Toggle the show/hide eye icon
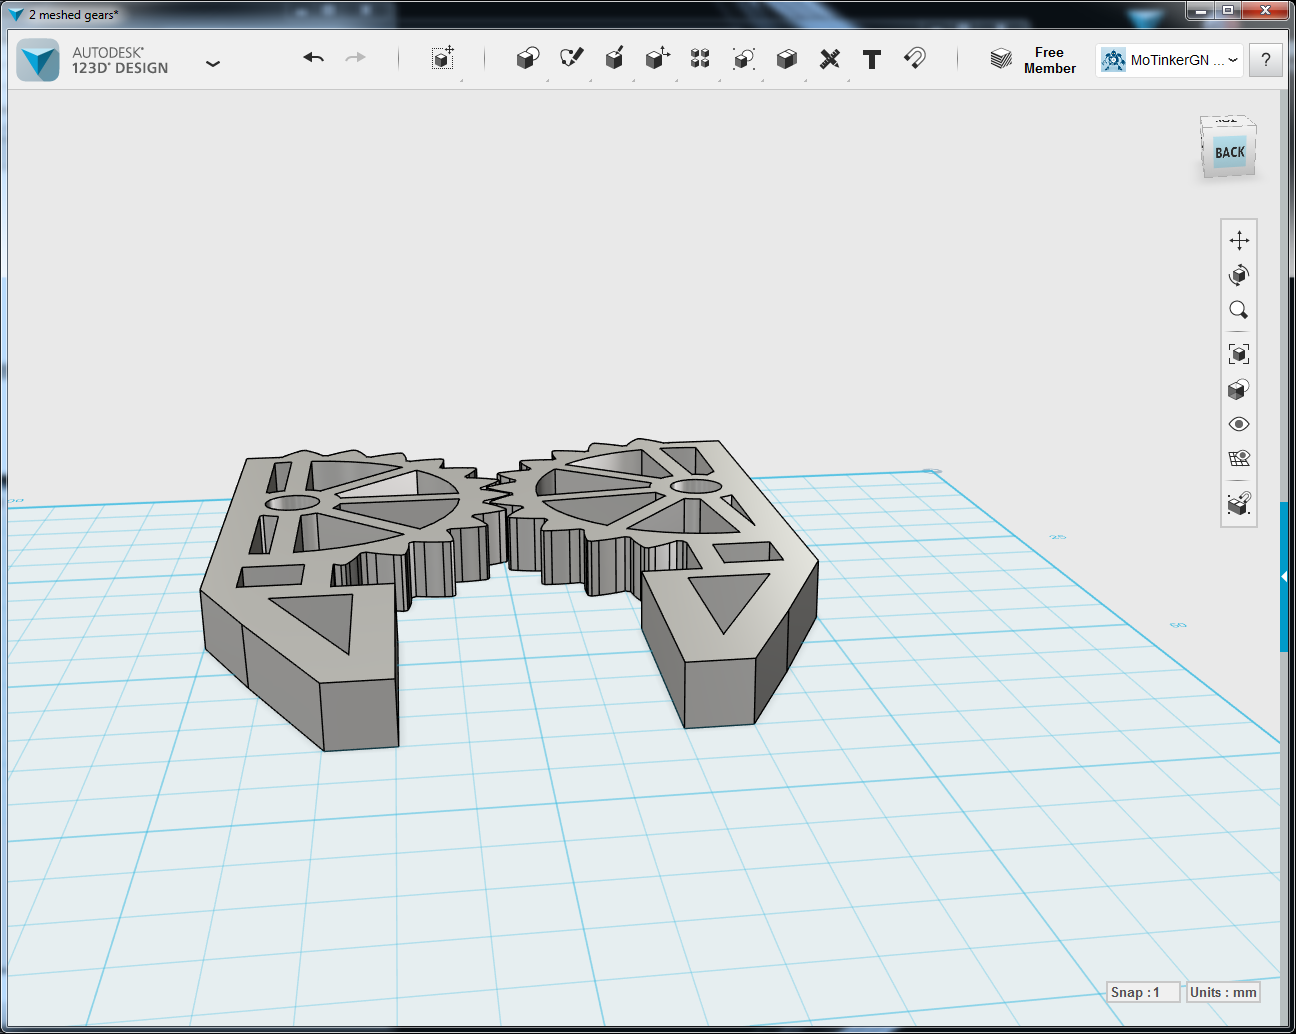The image size is (1296, 1034). point(1239,424)
